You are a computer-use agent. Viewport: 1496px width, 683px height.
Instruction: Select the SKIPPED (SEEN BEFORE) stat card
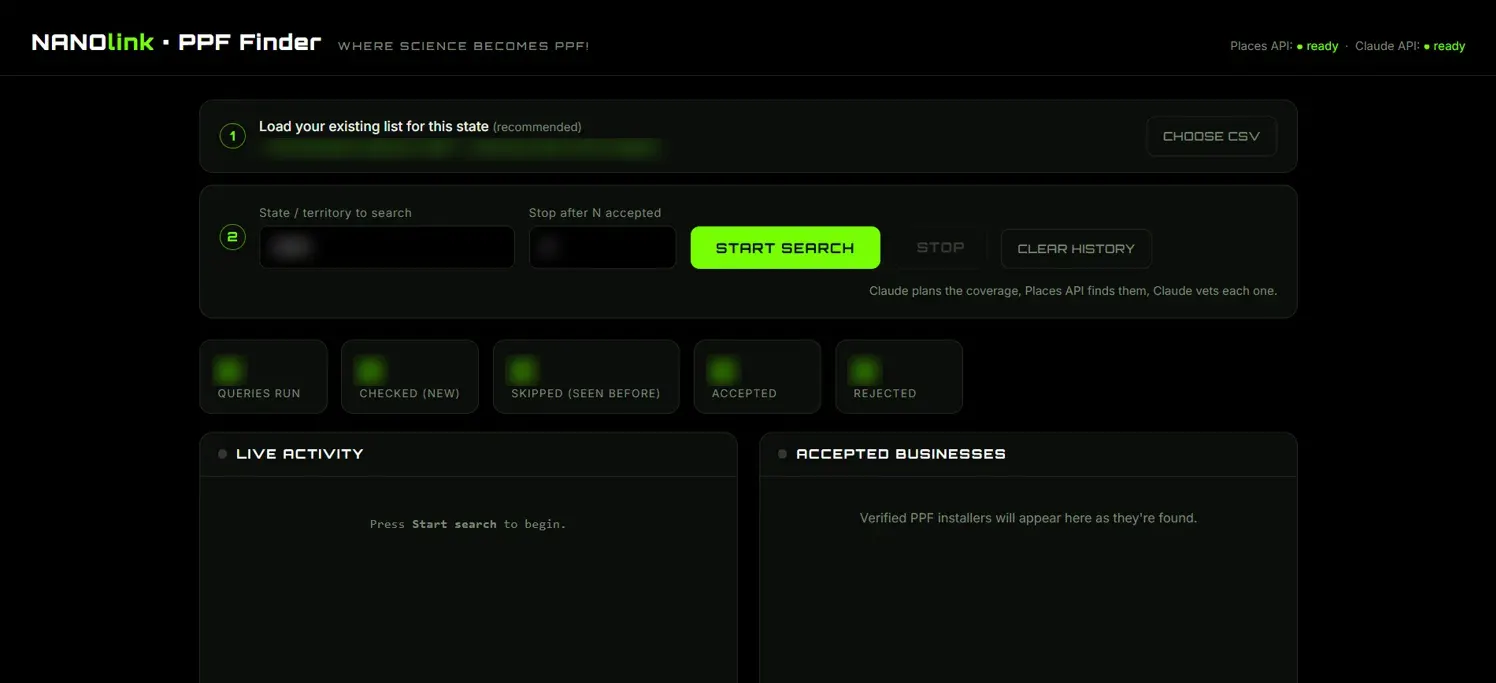586,377
